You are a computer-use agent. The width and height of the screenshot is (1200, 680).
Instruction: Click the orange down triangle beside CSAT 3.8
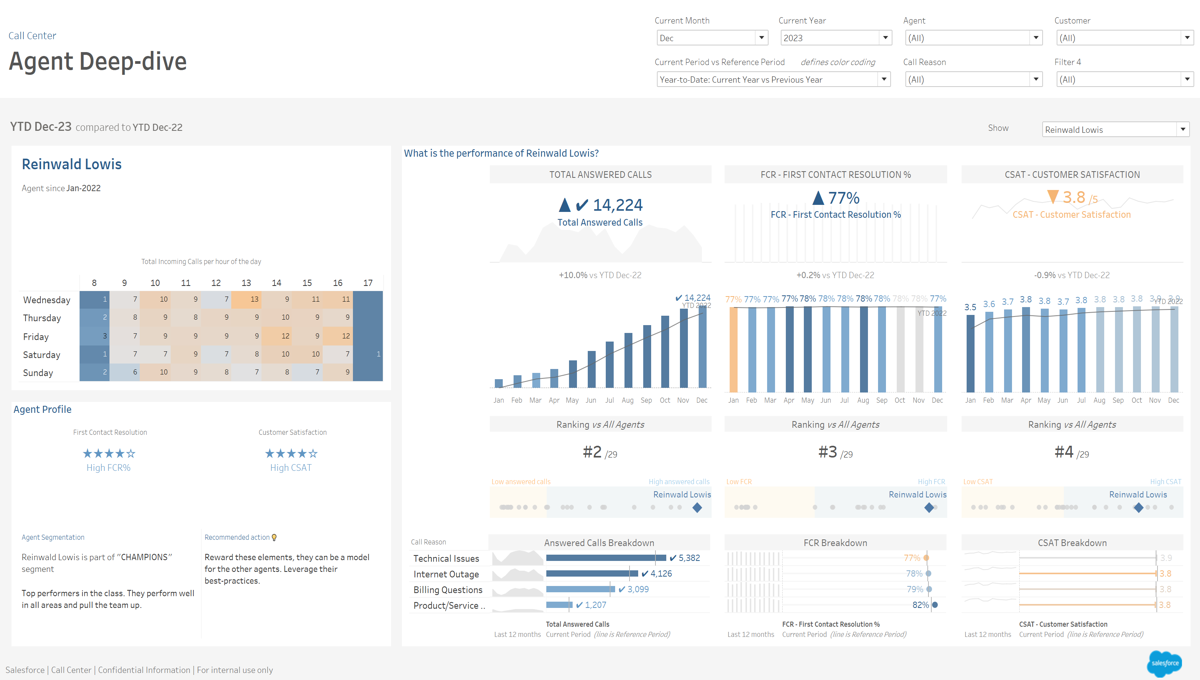point(1052,198)
